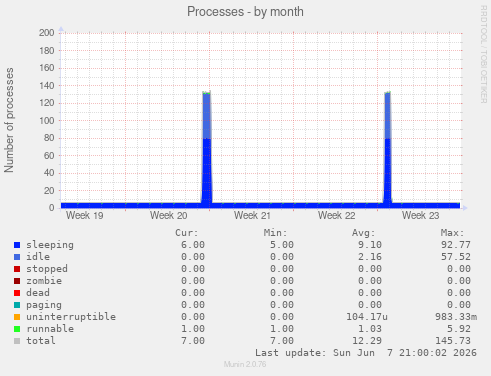Click the zombie legend color swatch

17,281
